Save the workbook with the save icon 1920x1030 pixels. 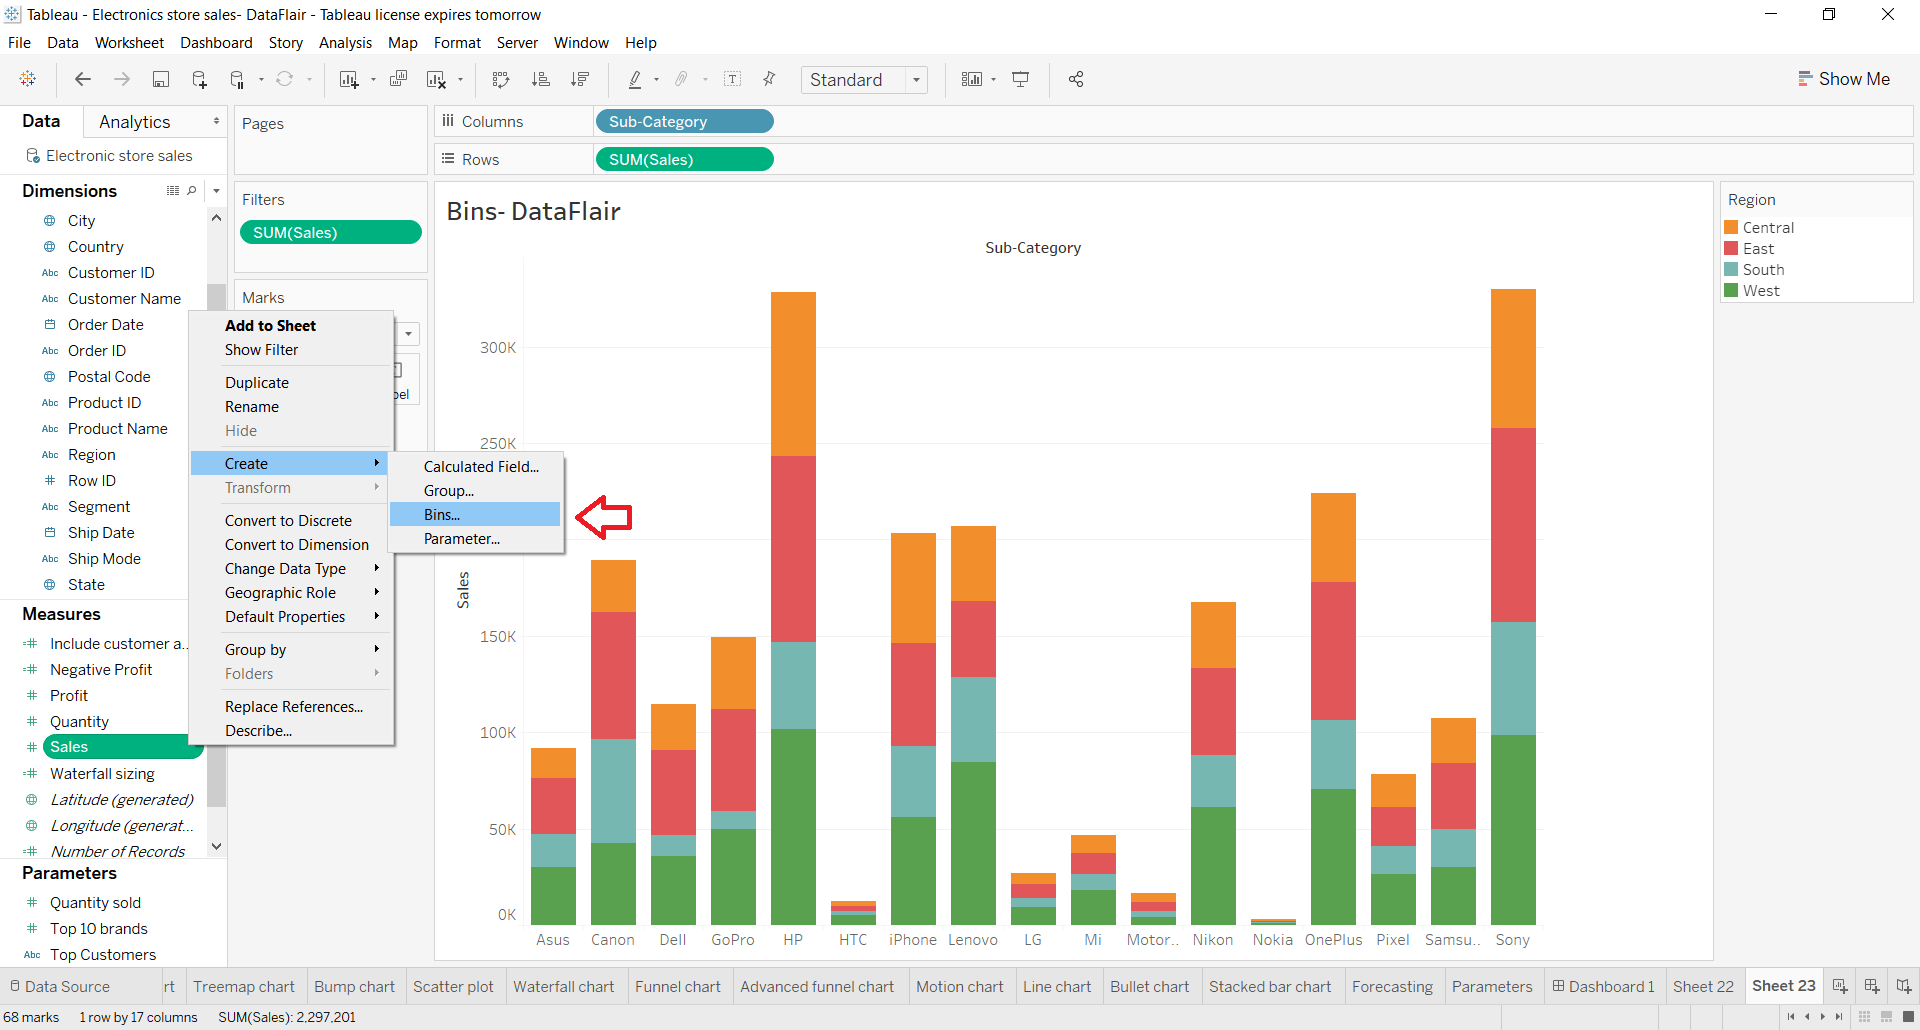coord(160,79)
